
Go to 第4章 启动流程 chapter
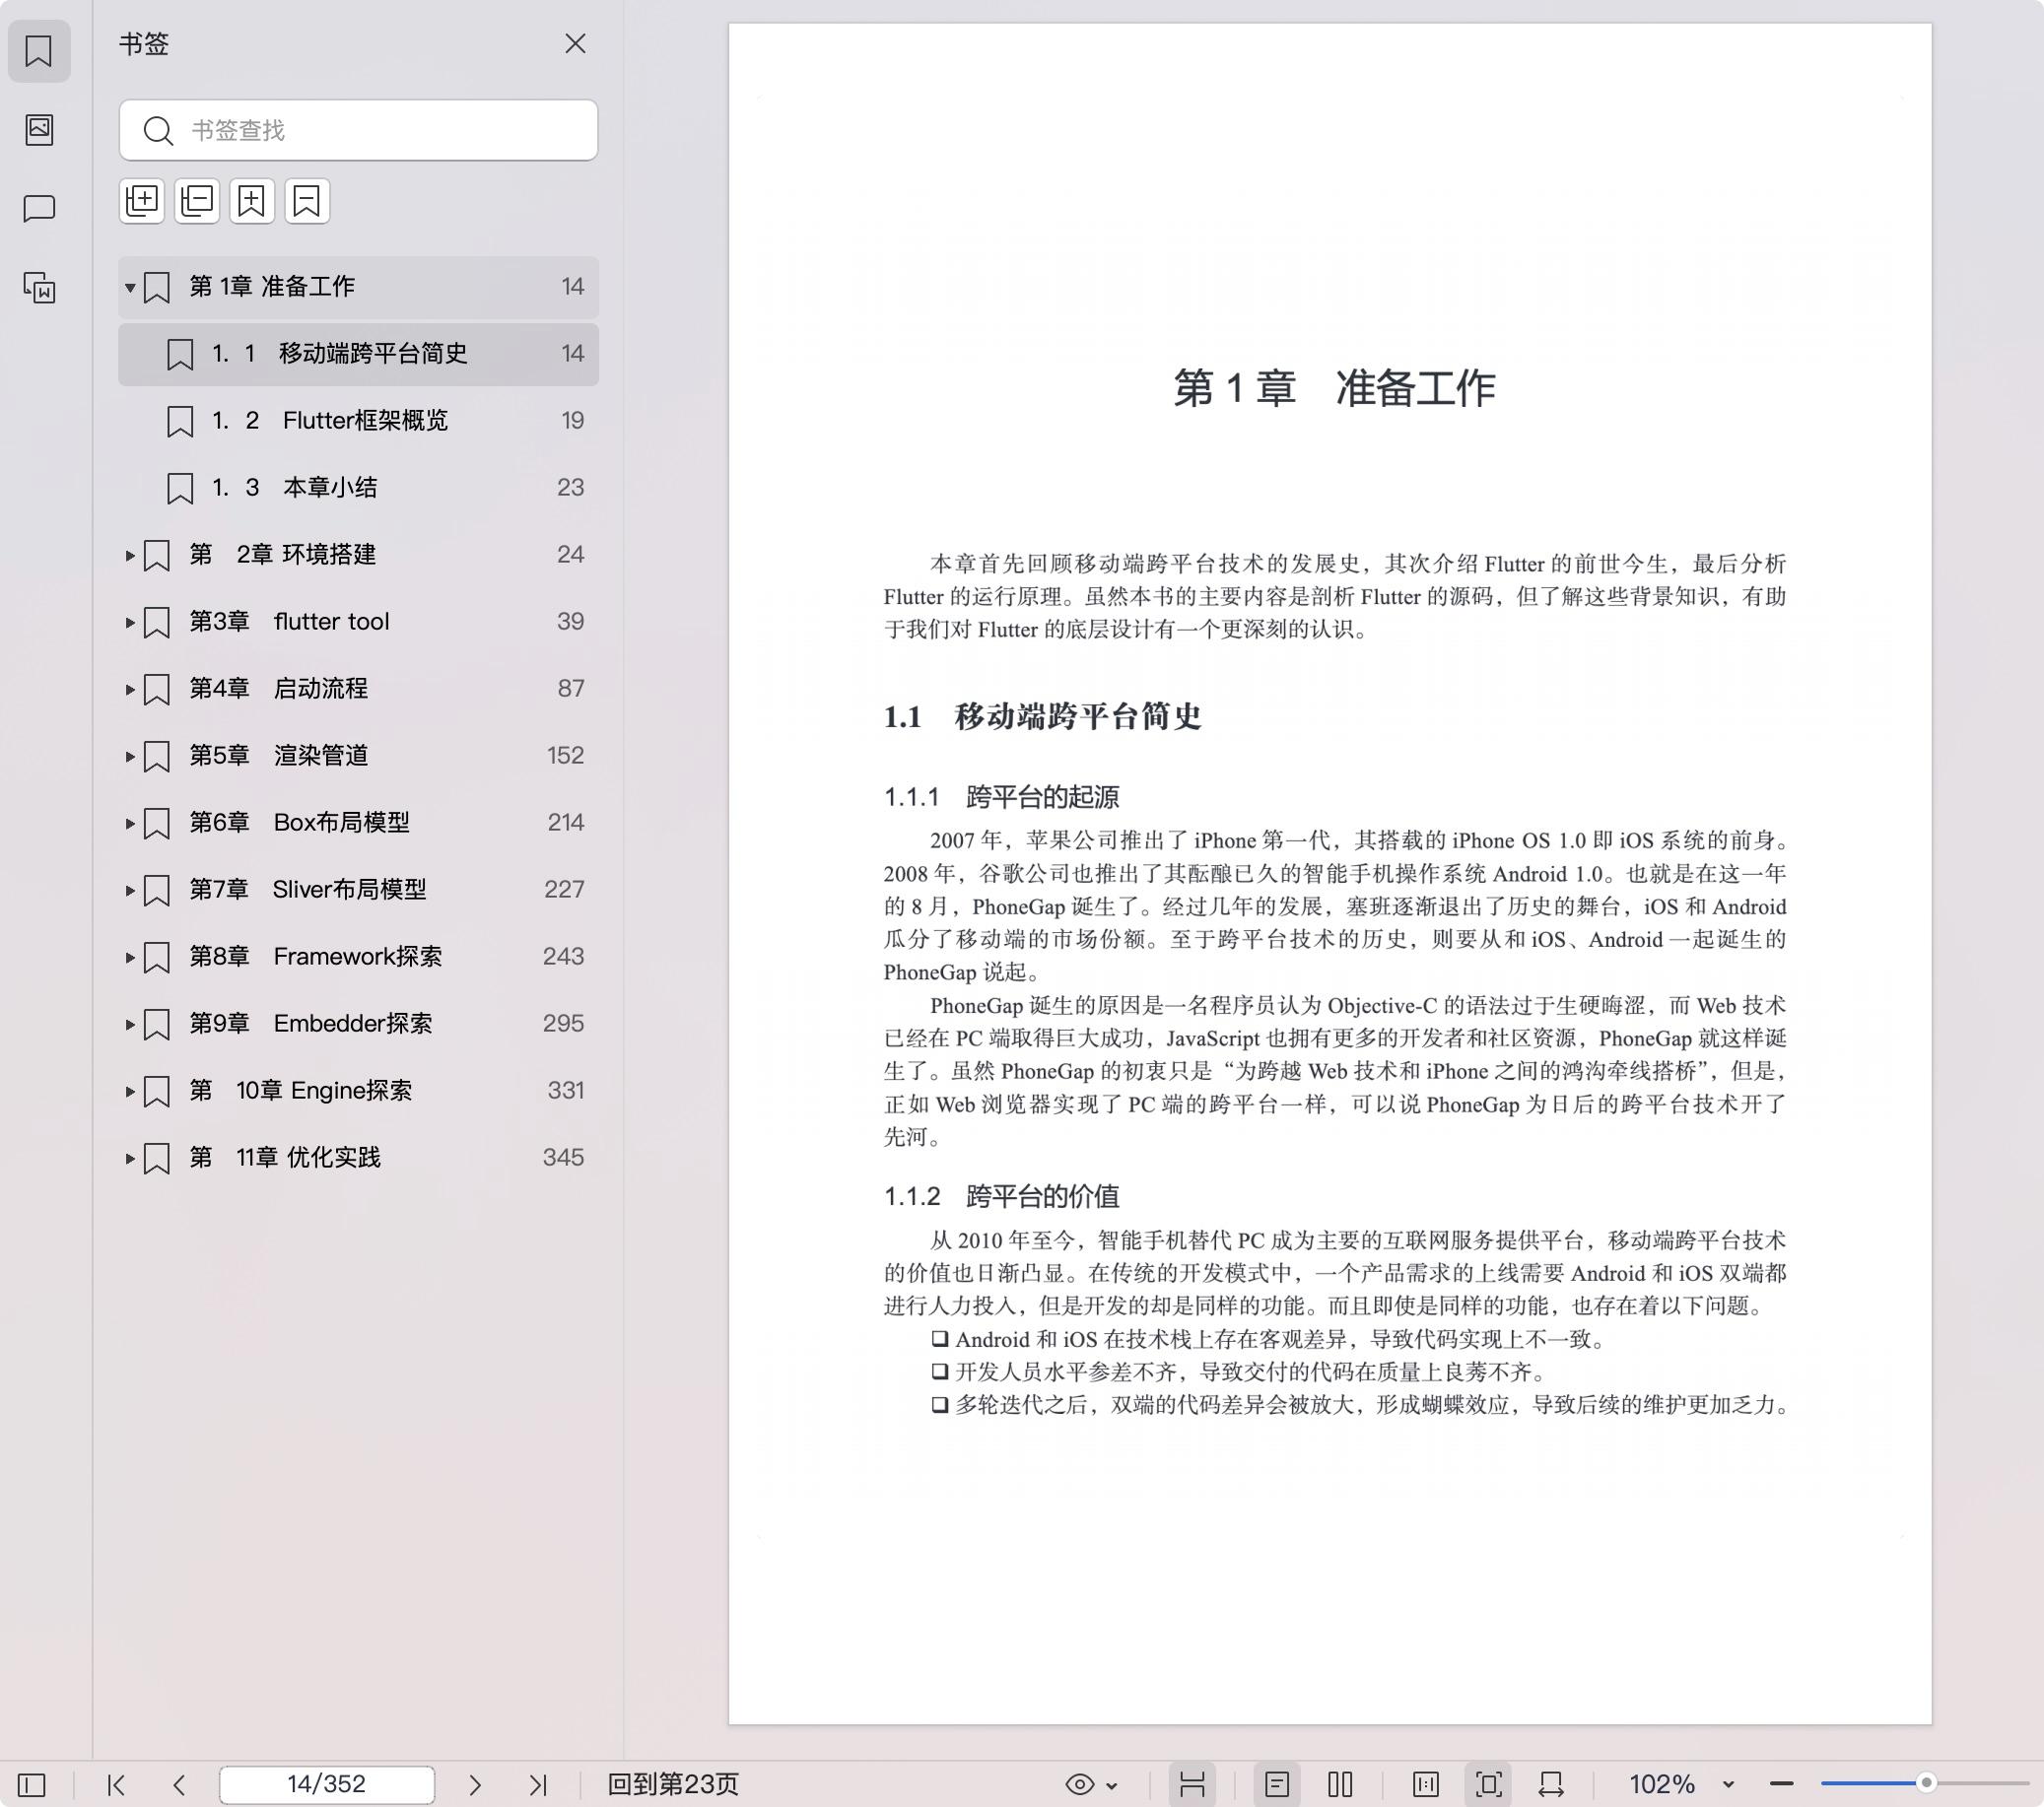(x=279, y=689)
